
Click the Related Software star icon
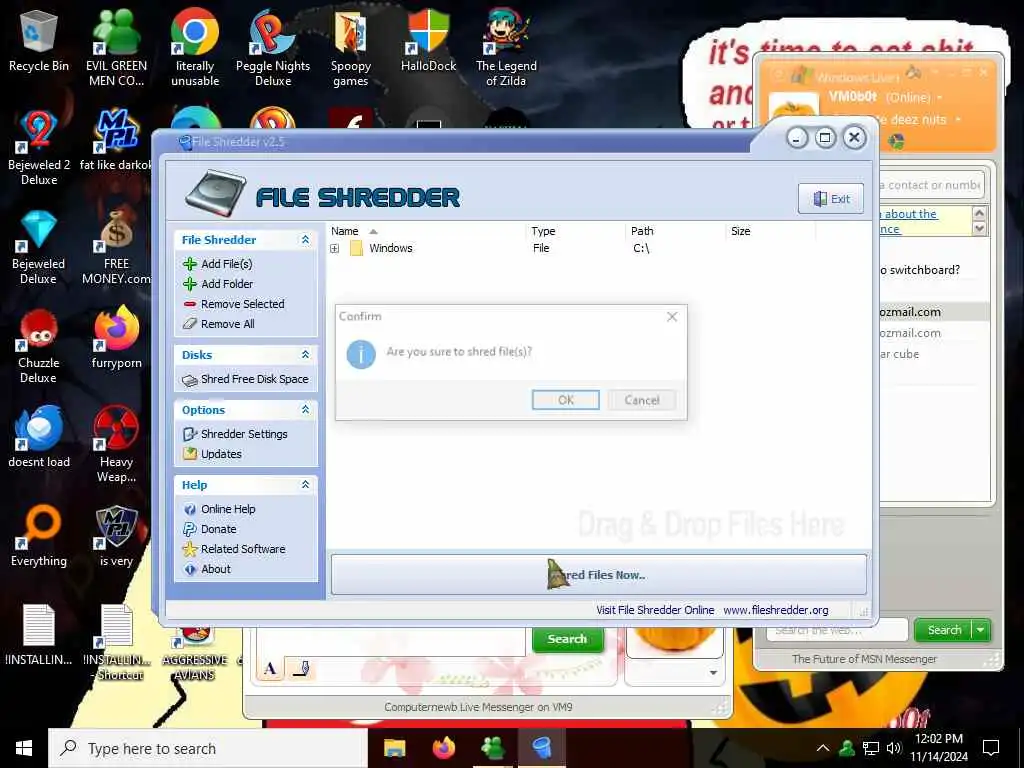coord(190,549)
